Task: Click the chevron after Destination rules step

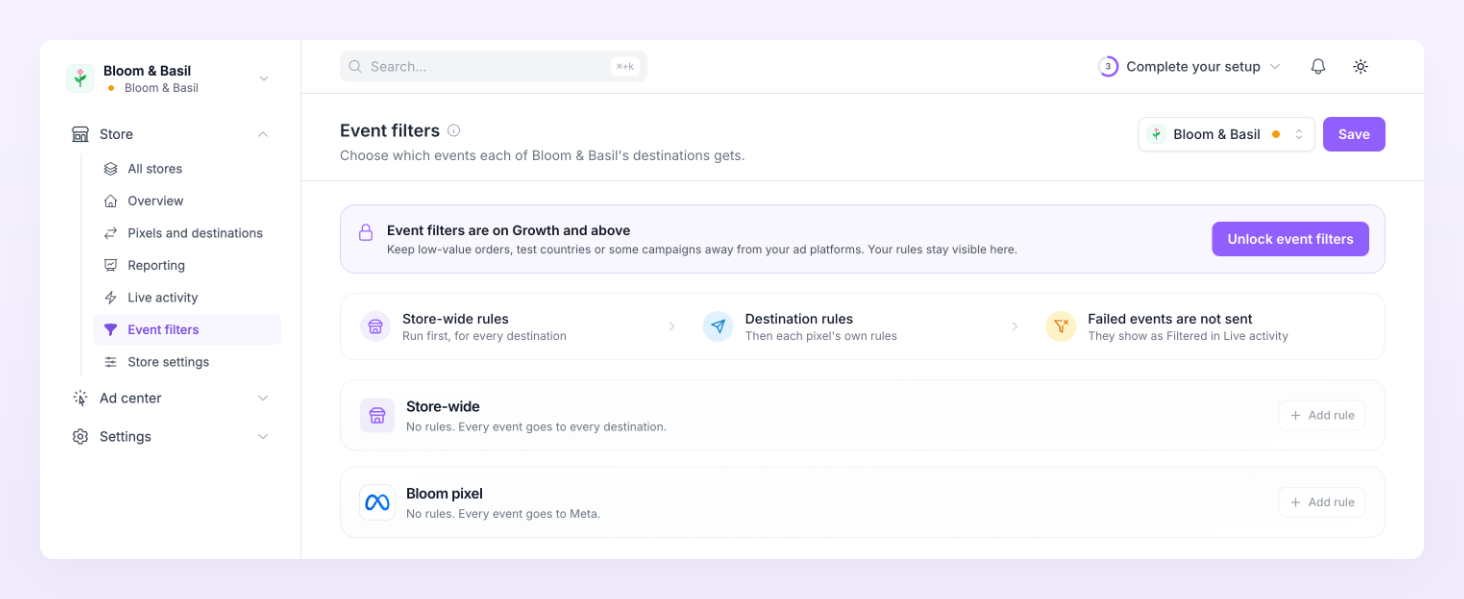Action: click(1015, 327)
